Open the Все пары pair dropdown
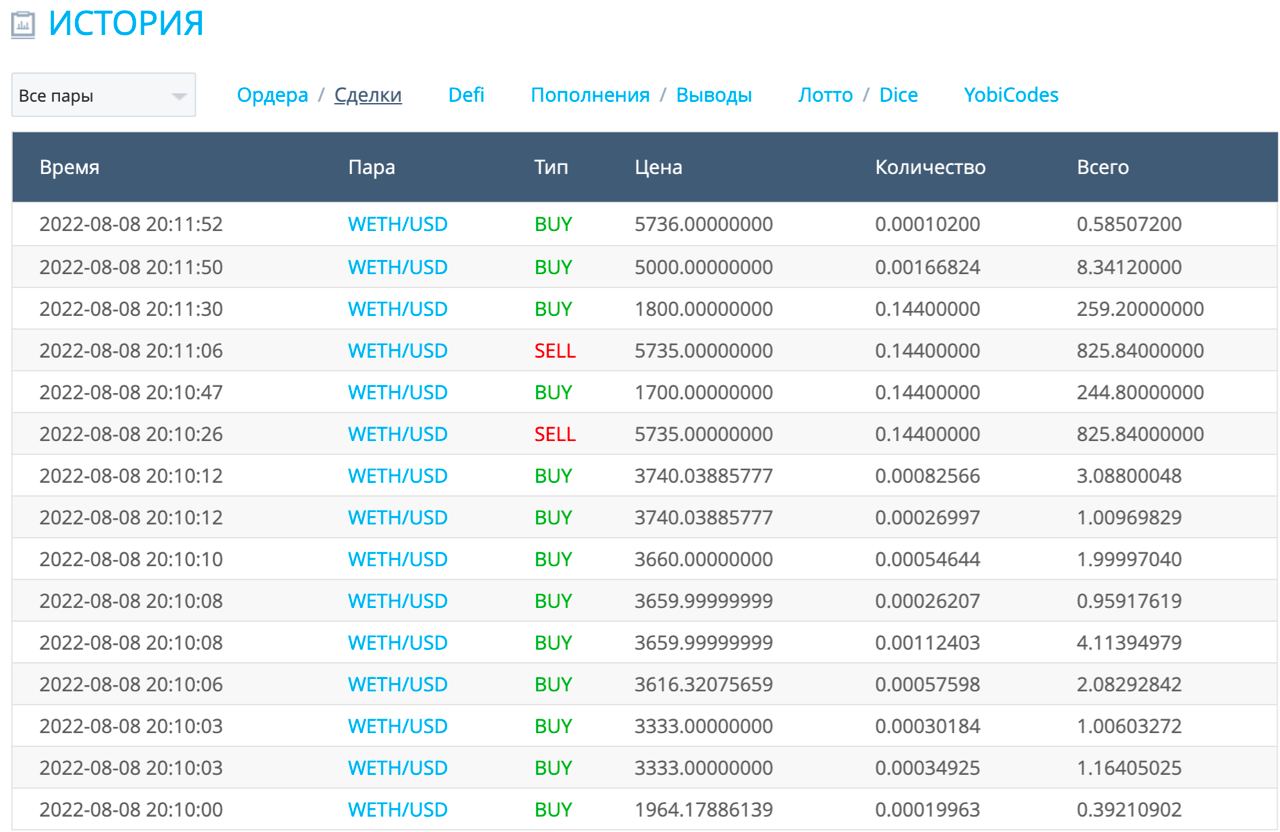 tap(103, 95)
